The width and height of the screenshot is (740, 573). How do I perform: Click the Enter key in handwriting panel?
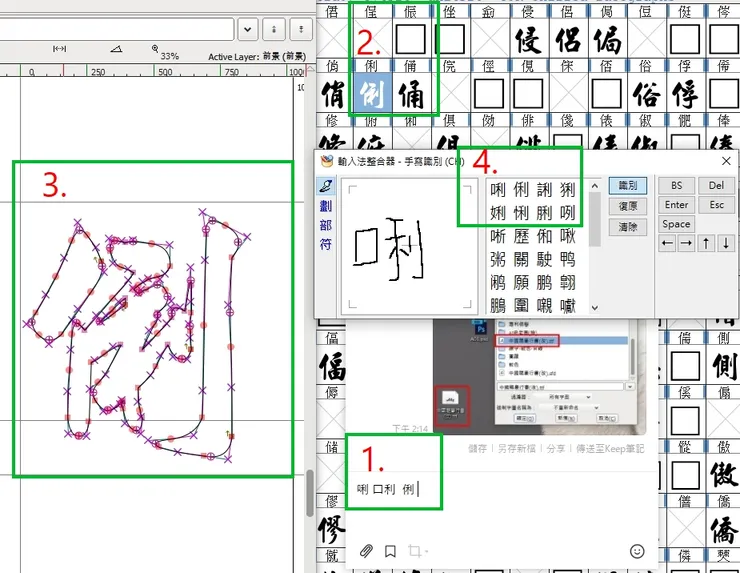click(676, 205)
